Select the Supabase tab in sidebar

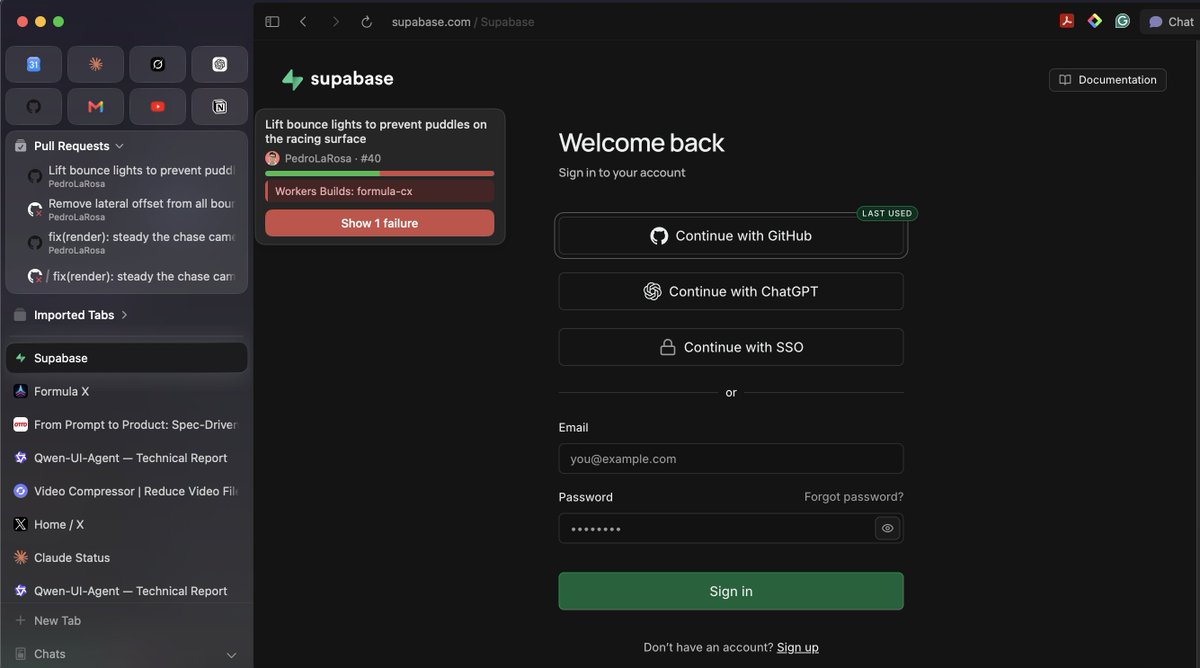[126, 358]
